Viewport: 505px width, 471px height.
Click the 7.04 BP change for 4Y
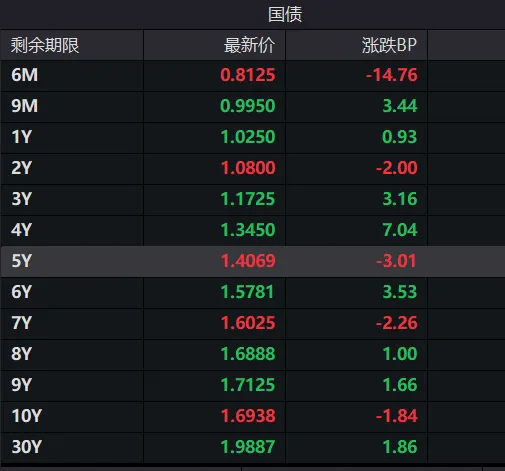pyautogui.click(x=400, y=230)
